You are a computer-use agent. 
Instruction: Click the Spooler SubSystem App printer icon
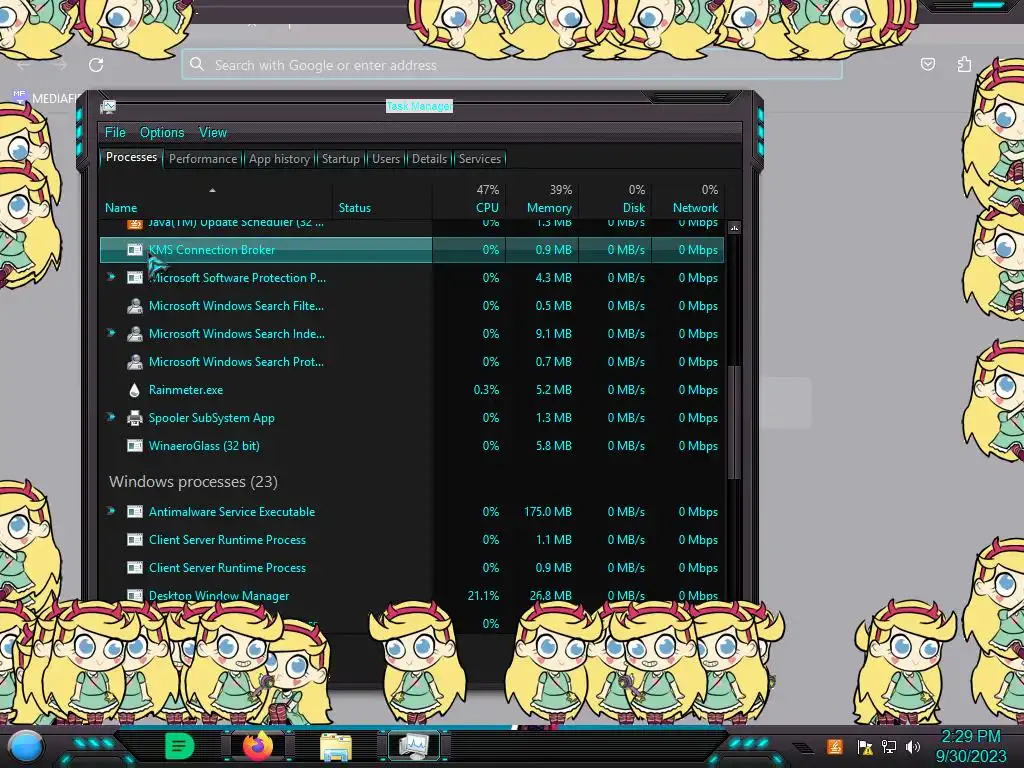click(135, 418)
